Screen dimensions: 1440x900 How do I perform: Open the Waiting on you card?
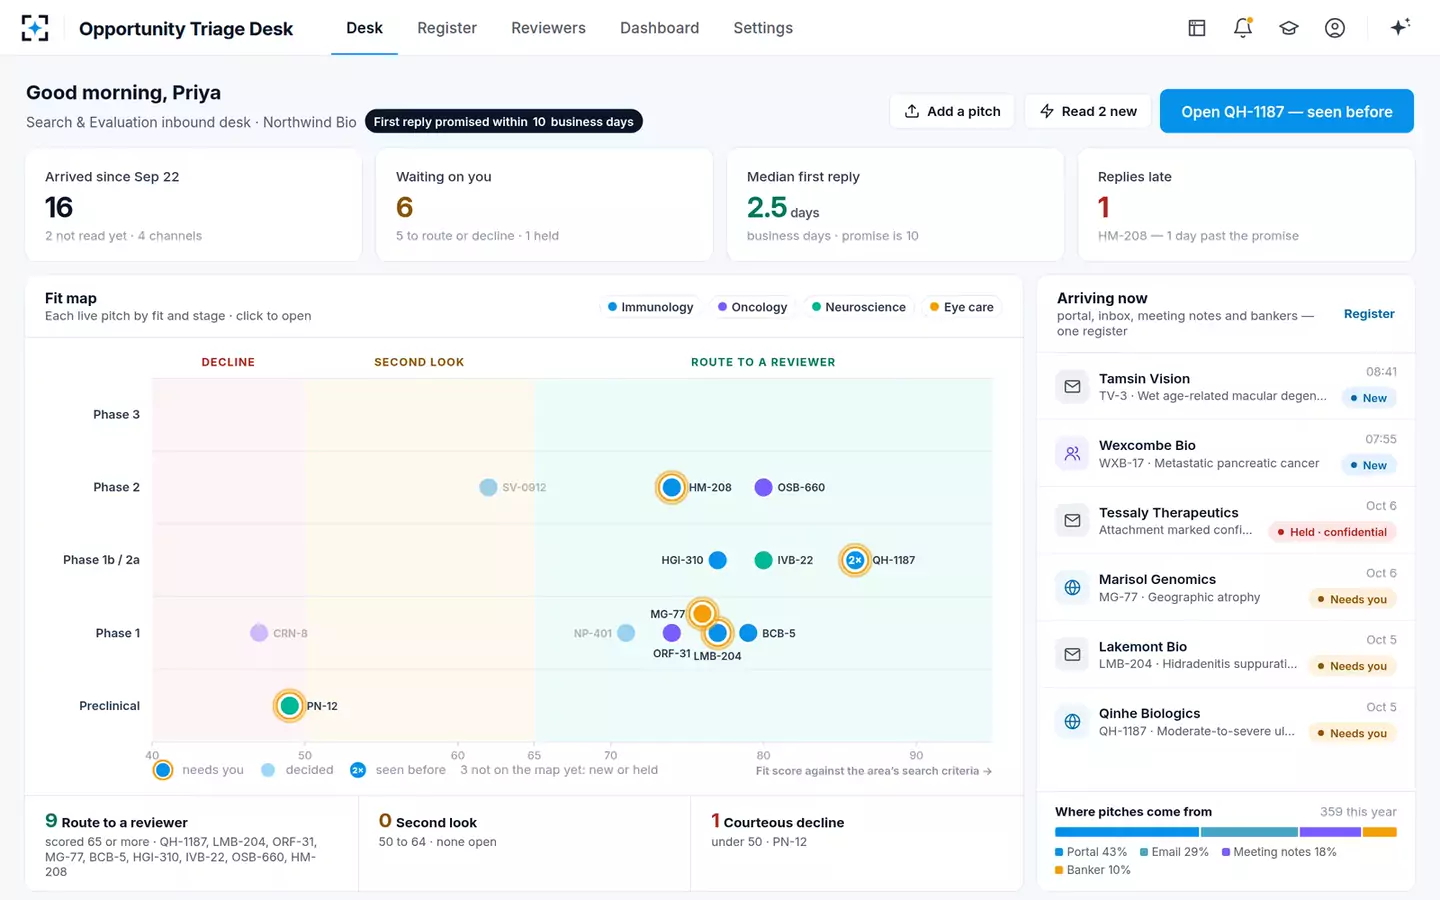click(544, 205)
